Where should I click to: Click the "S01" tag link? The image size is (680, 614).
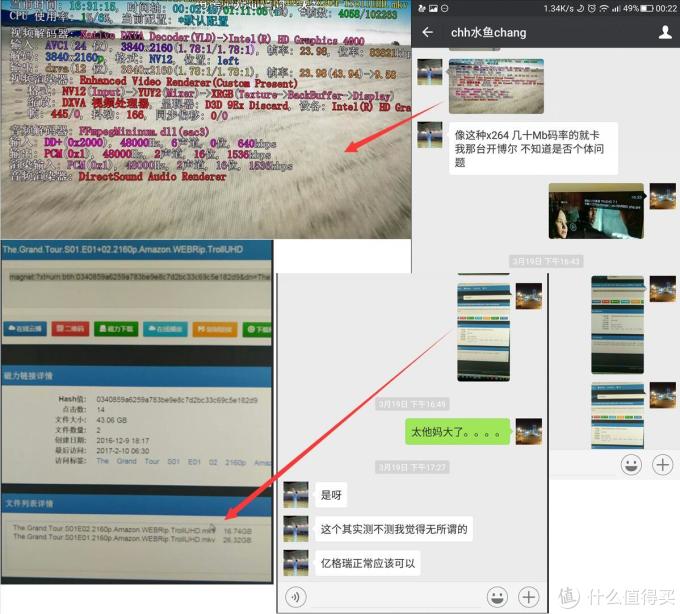(173, 462)
